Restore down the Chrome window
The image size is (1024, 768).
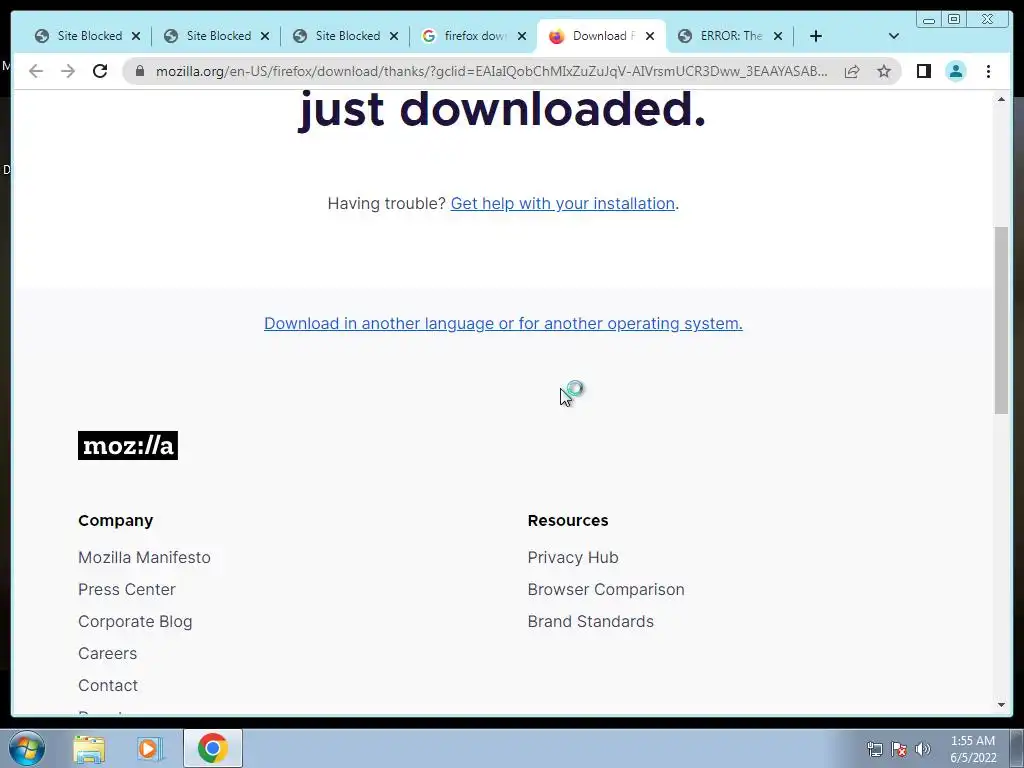click(x=954, y=20)
